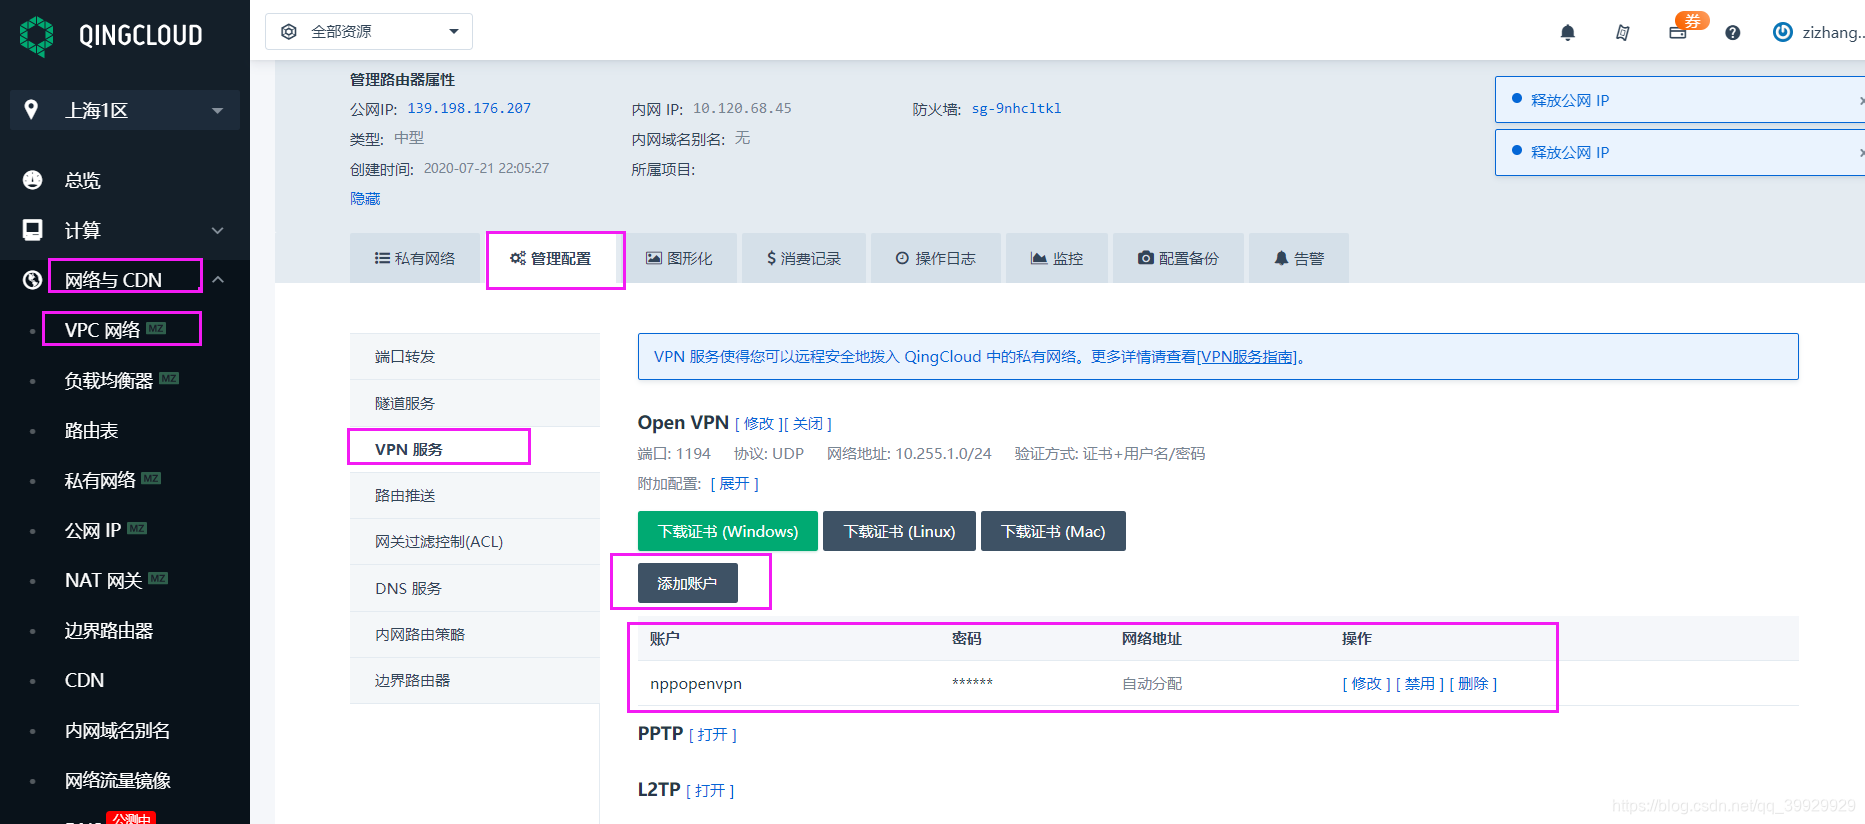Click 下载证书 (Mac) button
1865x824 pixels.
tap(1053, 531)
